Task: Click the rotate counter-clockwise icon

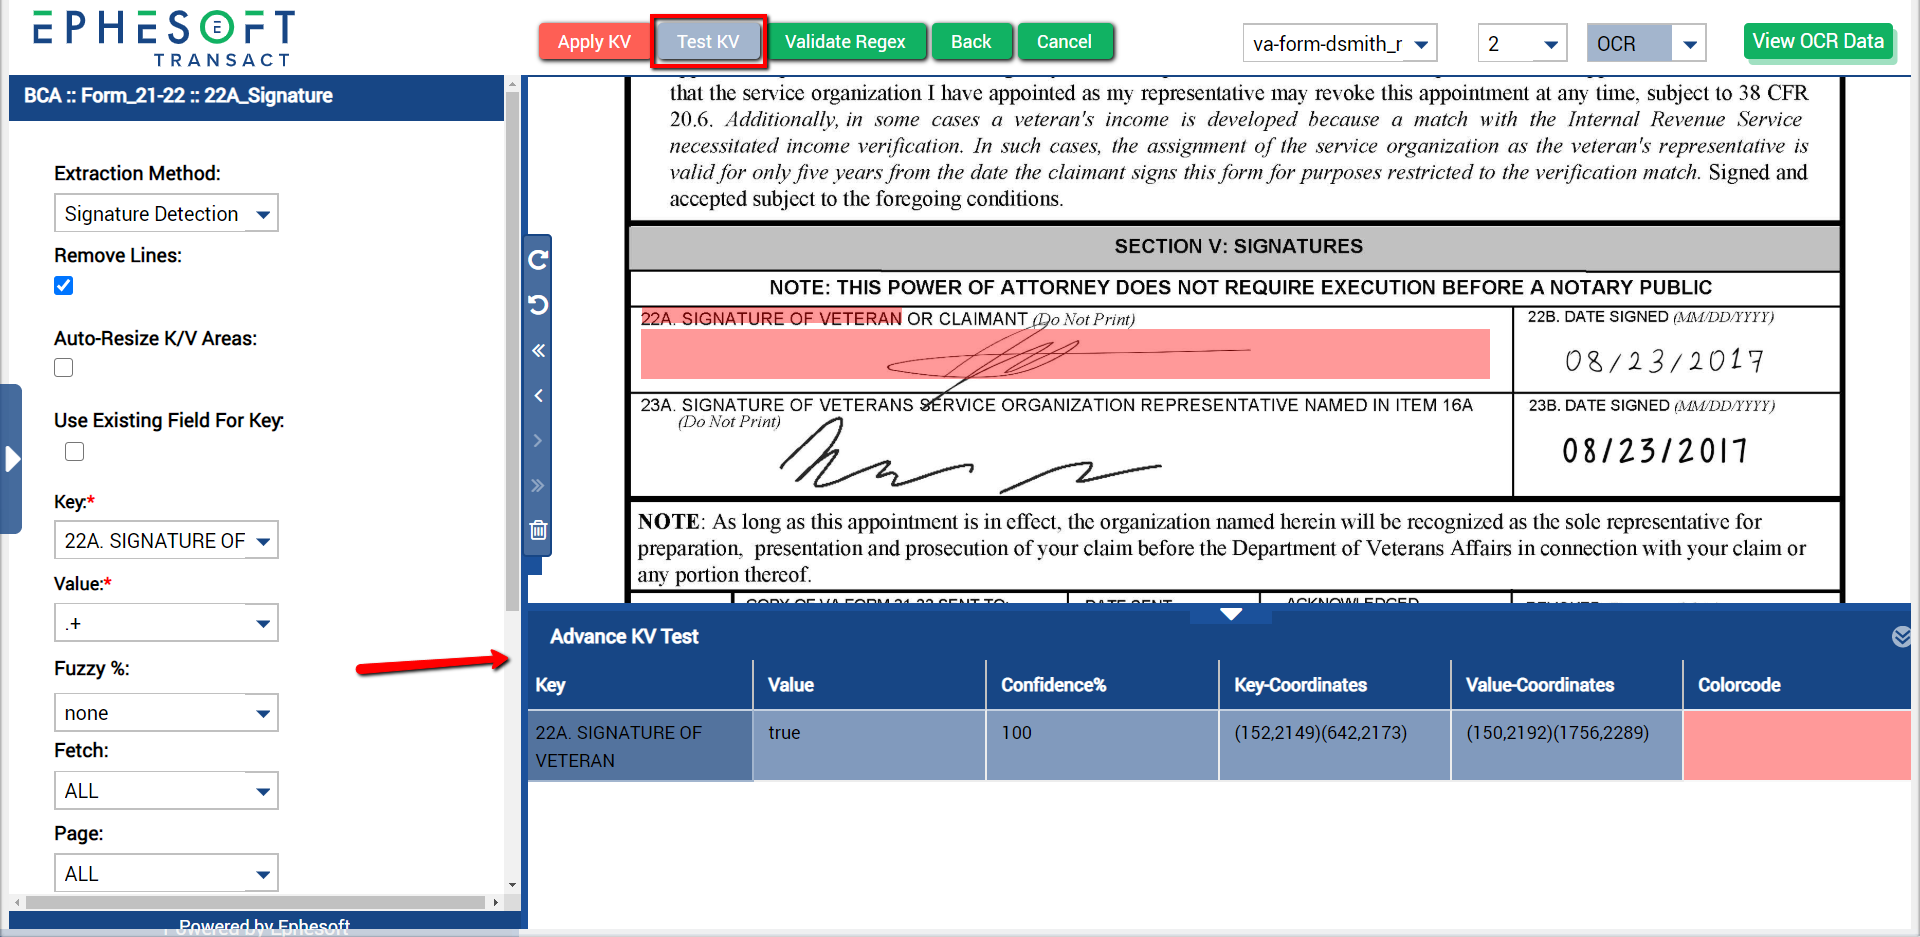Action: pos(538,305)
